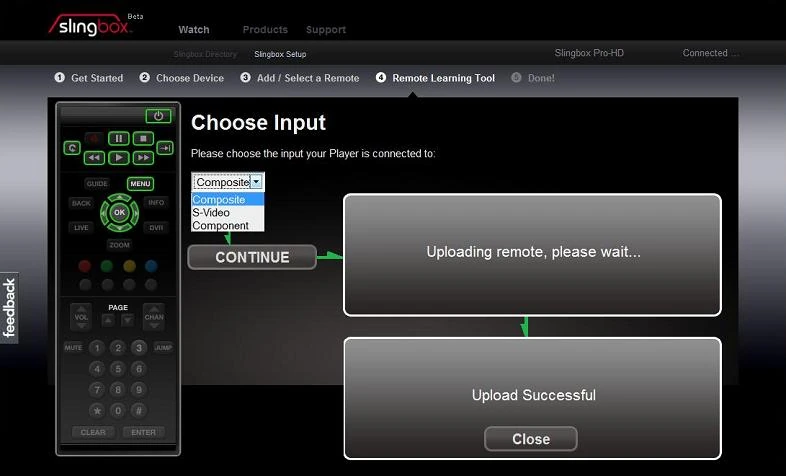Select Composite in the input list

[228, 199]
